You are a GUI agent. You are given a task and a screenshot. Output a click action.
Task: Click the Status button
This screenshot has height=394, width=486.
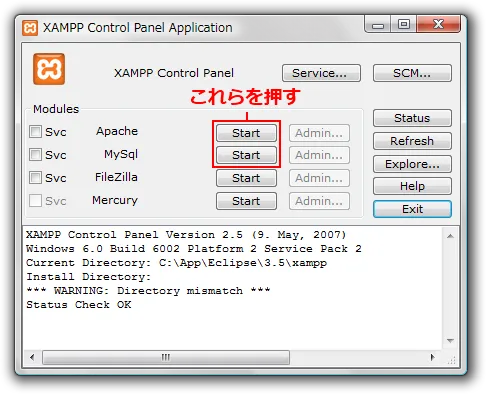click(412, 118)
